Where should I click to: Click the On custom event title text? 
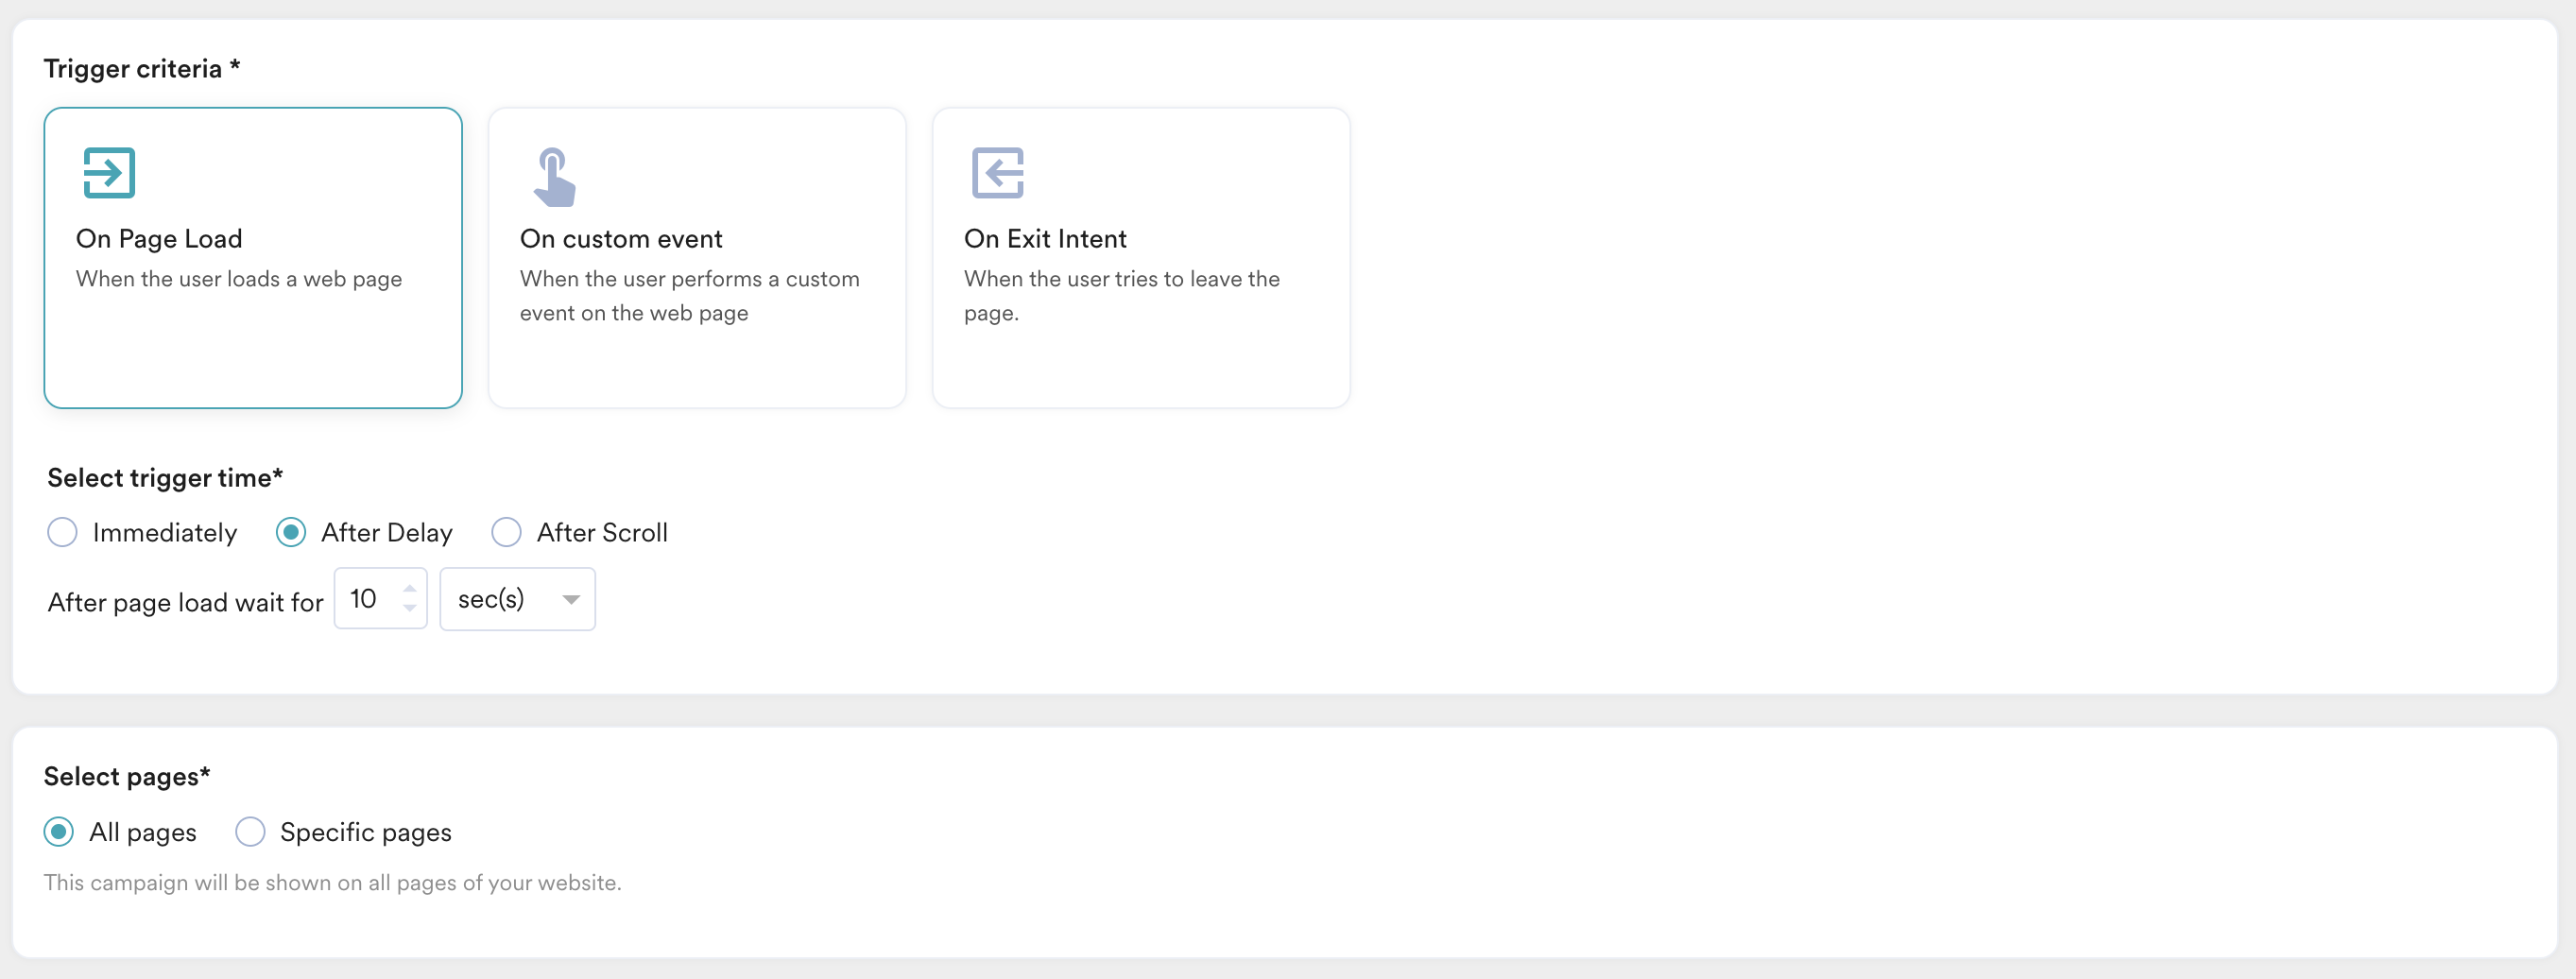(621, 239)
